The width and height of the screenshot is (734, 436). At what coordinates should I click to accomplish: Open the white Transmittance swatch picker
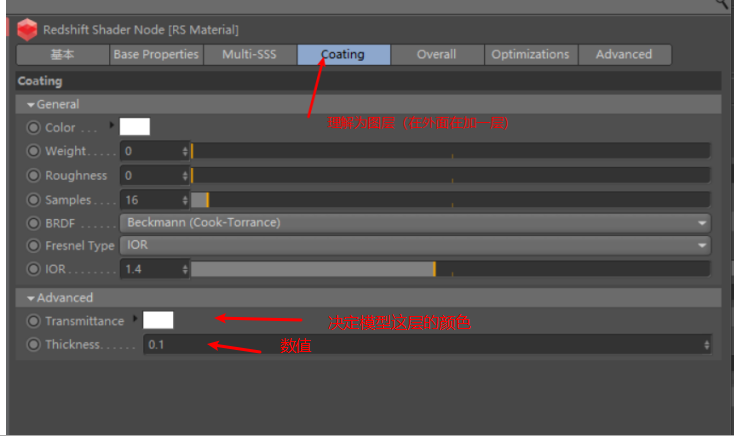click(x=158, y=320)
